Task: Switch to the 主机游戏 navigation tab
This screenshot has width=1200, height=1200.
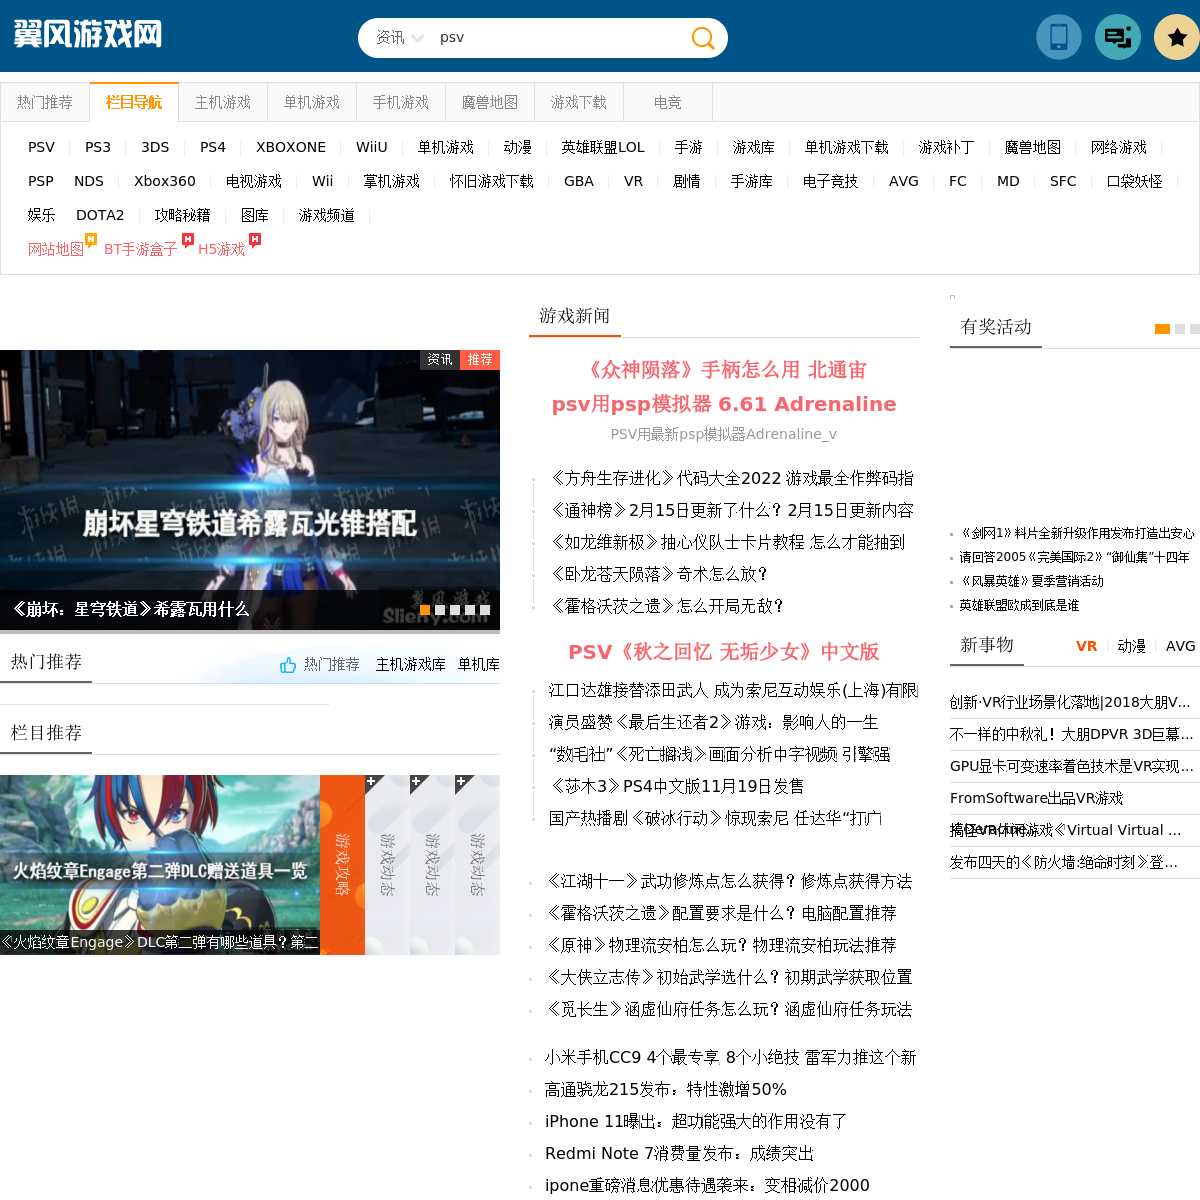Action: 222,102
